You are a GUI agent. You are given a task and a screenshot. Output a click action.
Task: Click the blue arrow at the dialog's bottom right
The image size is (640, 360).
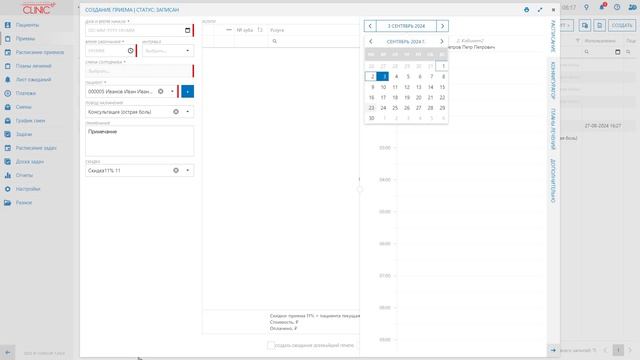tap(553, 350)
